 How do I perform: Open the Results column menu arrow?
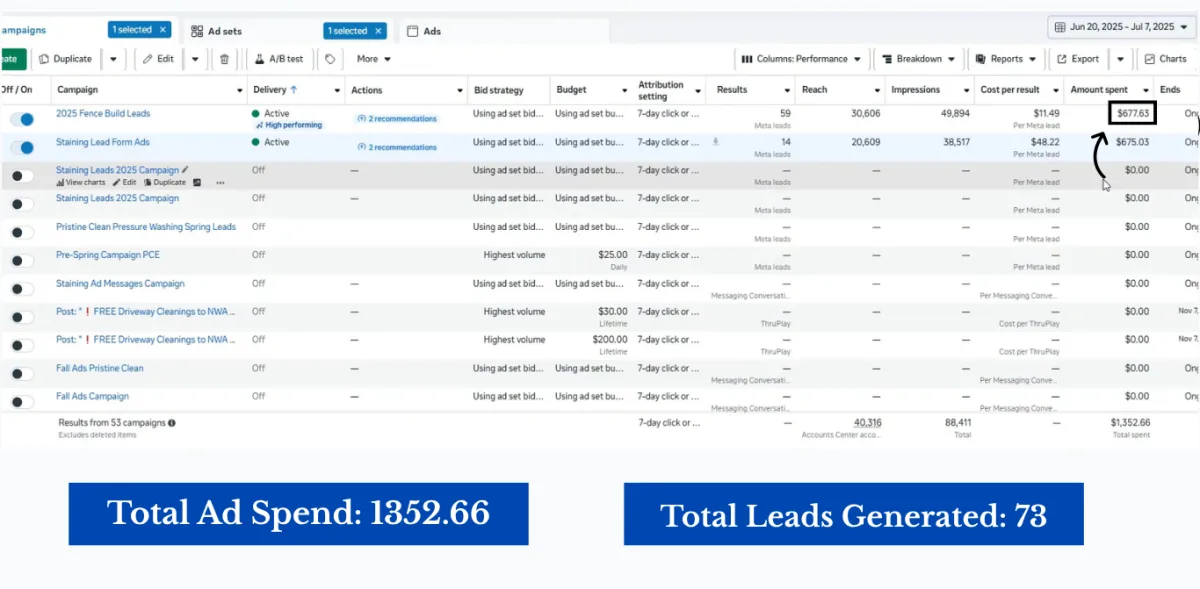(x=786, y=90)
